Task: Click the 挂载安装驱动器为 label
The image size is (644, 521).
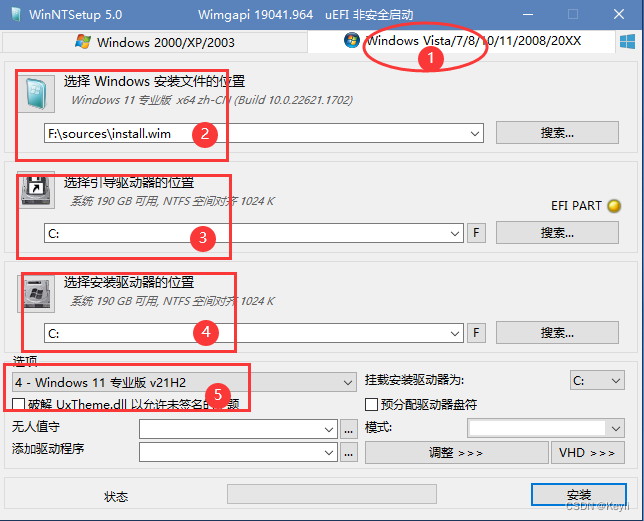Action: point(414,380)
